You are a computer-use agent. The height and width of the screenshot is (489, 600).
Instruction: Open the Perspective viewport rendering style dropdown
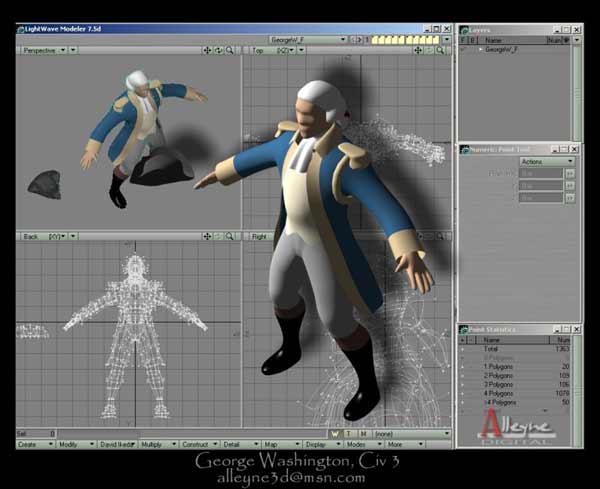pos(73,50)
